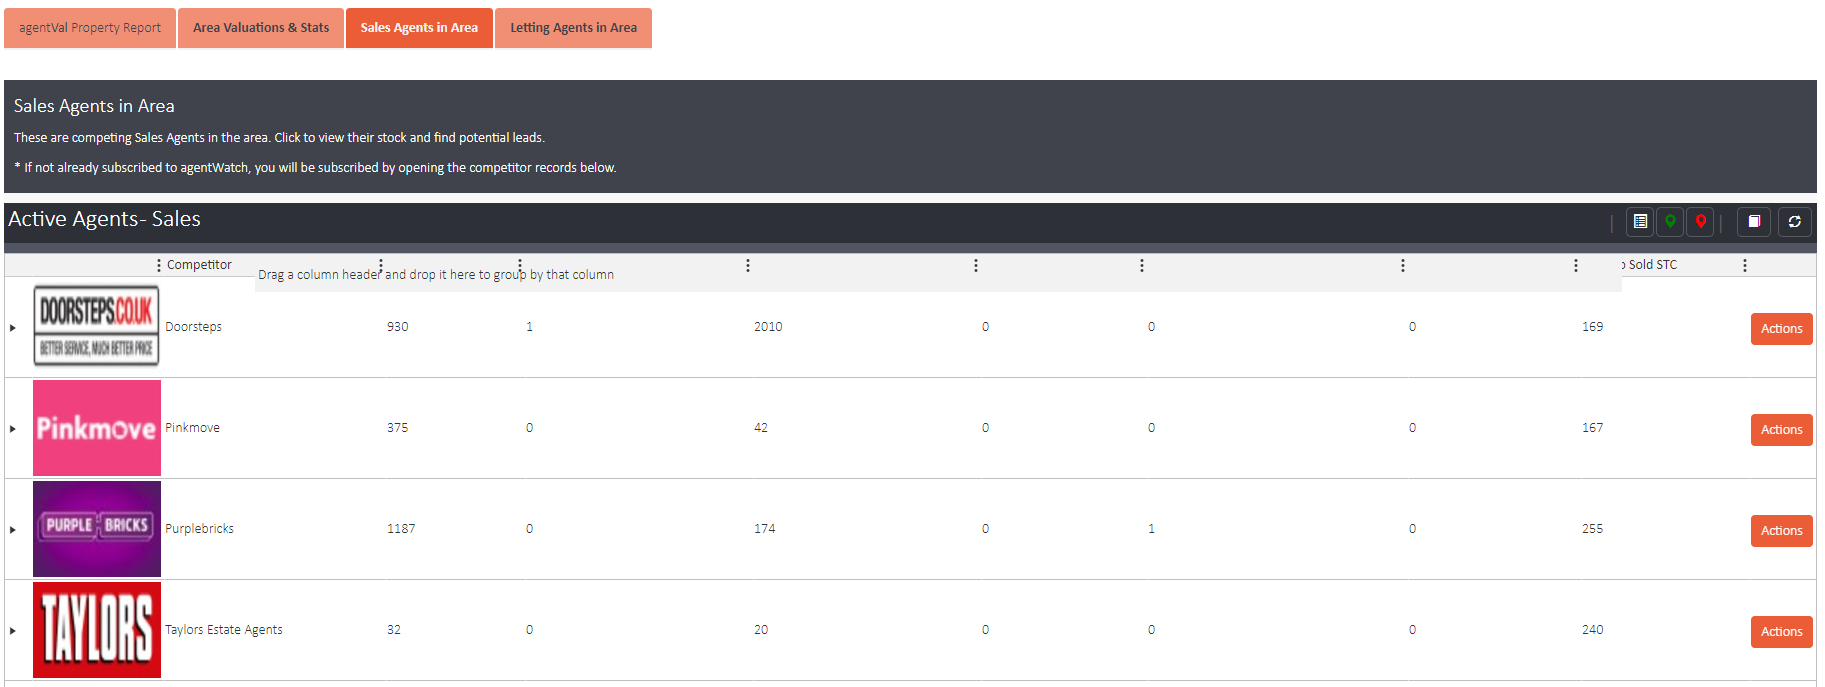Screen dimensions: 1825x687
Task: Expand the Taylors Estate Agents row
Action: coord(13,631)
